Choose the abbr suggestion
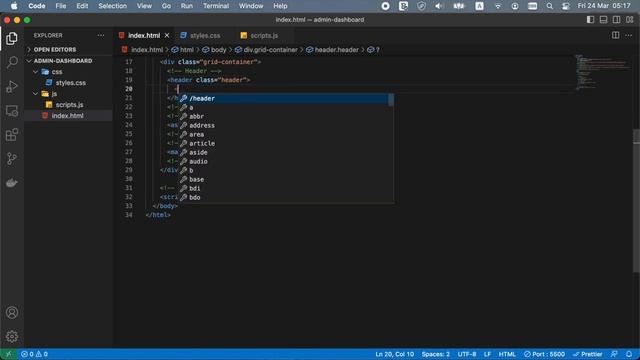Viewport: 640px width, 360px height. pos(285,116)
